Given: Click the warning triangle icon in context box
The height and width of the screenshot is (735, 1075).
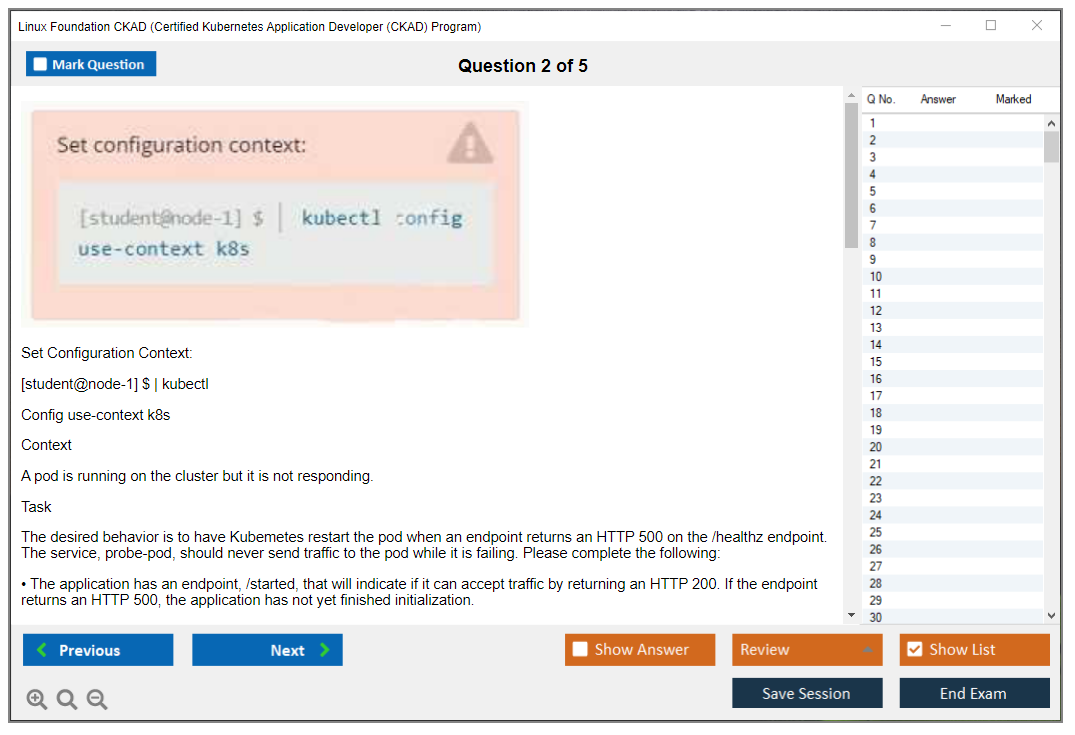Looking at the screenshot, I should point(469,144).
